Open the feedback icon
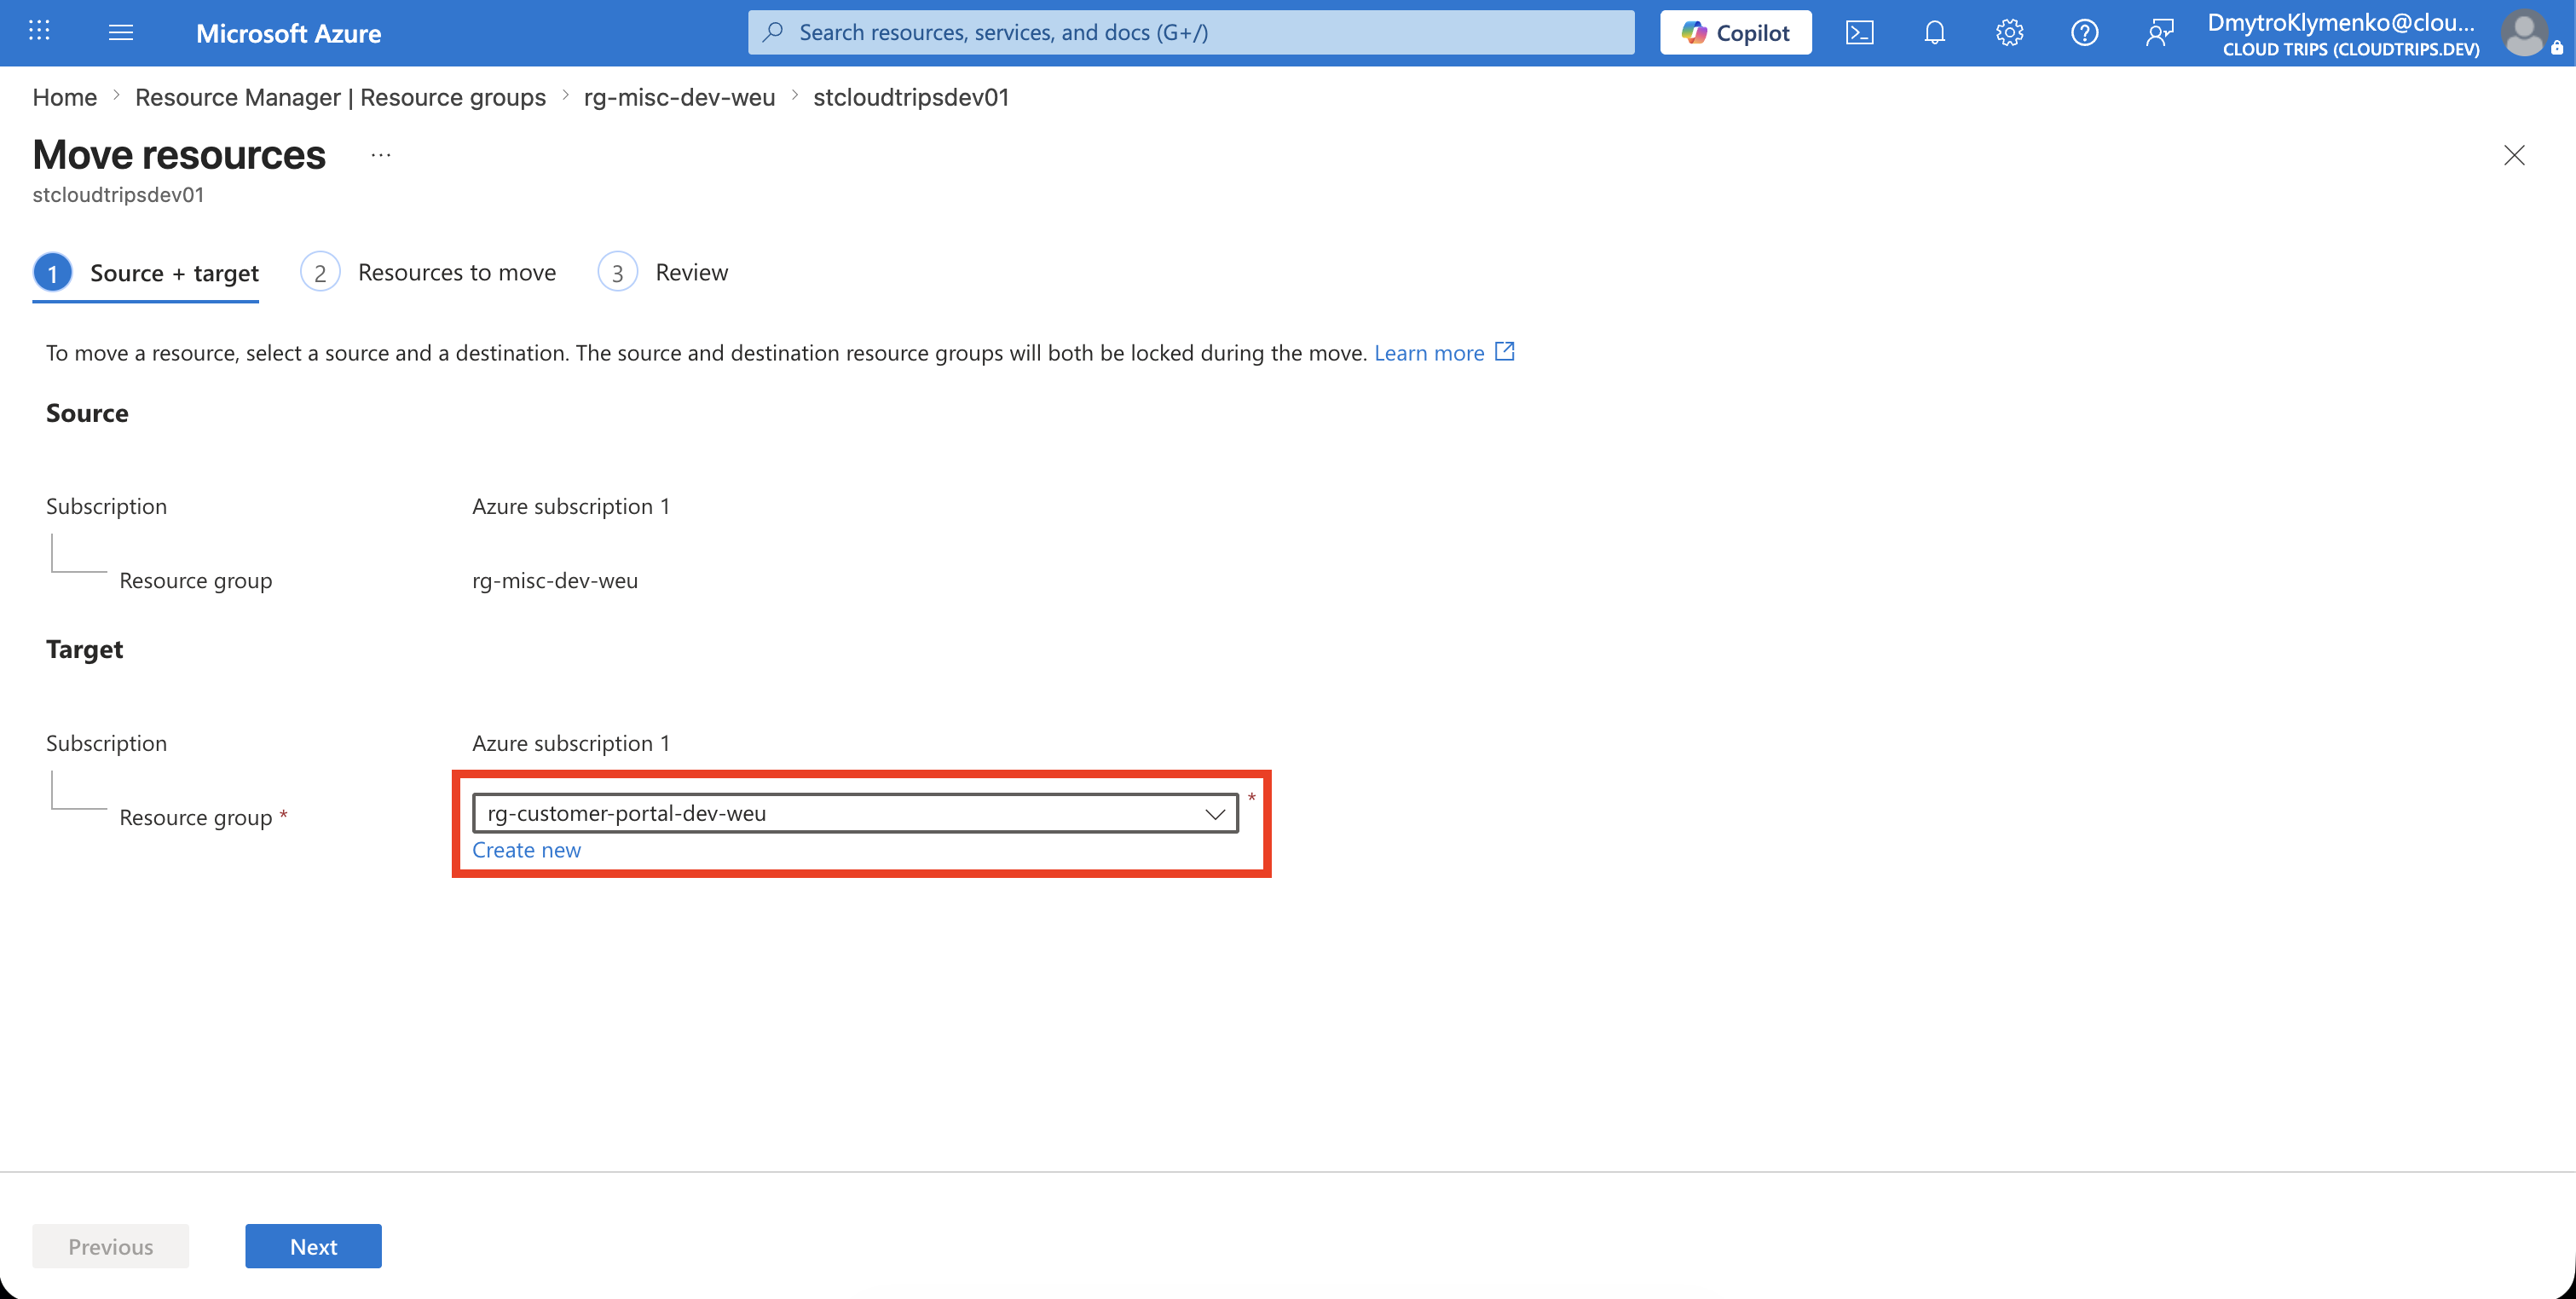 [x=2160, y=32]
